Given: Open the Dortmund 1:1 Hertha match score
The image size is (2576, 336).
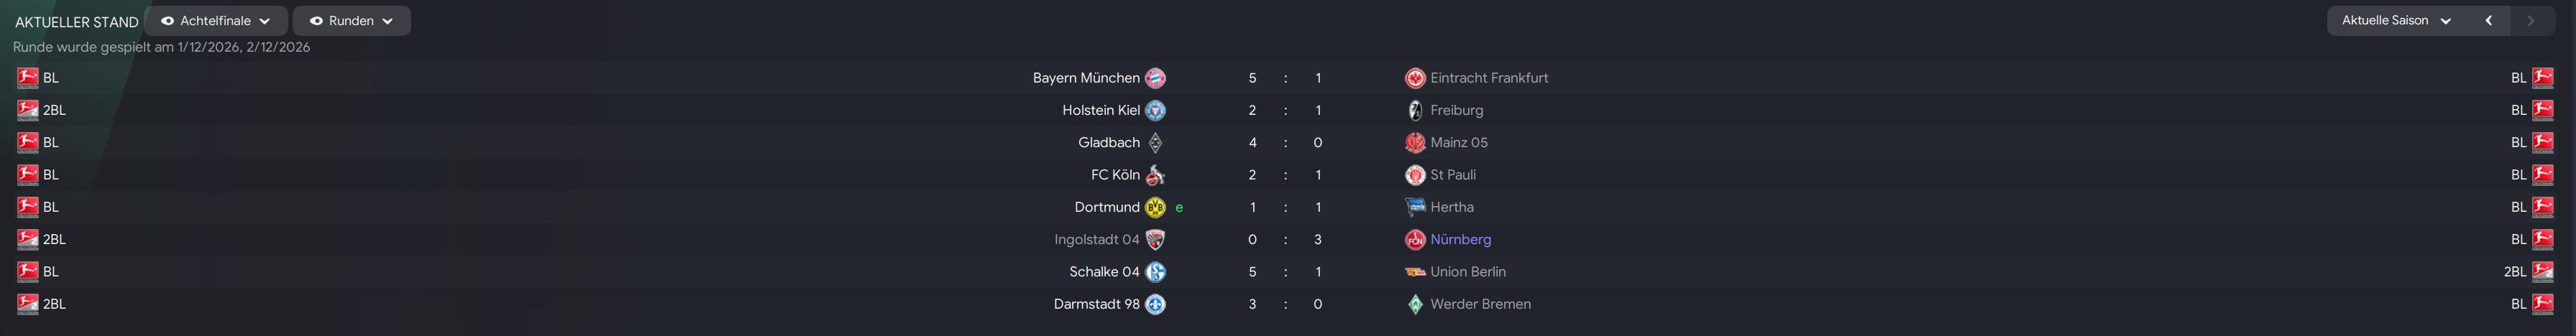Looking at the screenshot, I should click(x=1285, y=207).
